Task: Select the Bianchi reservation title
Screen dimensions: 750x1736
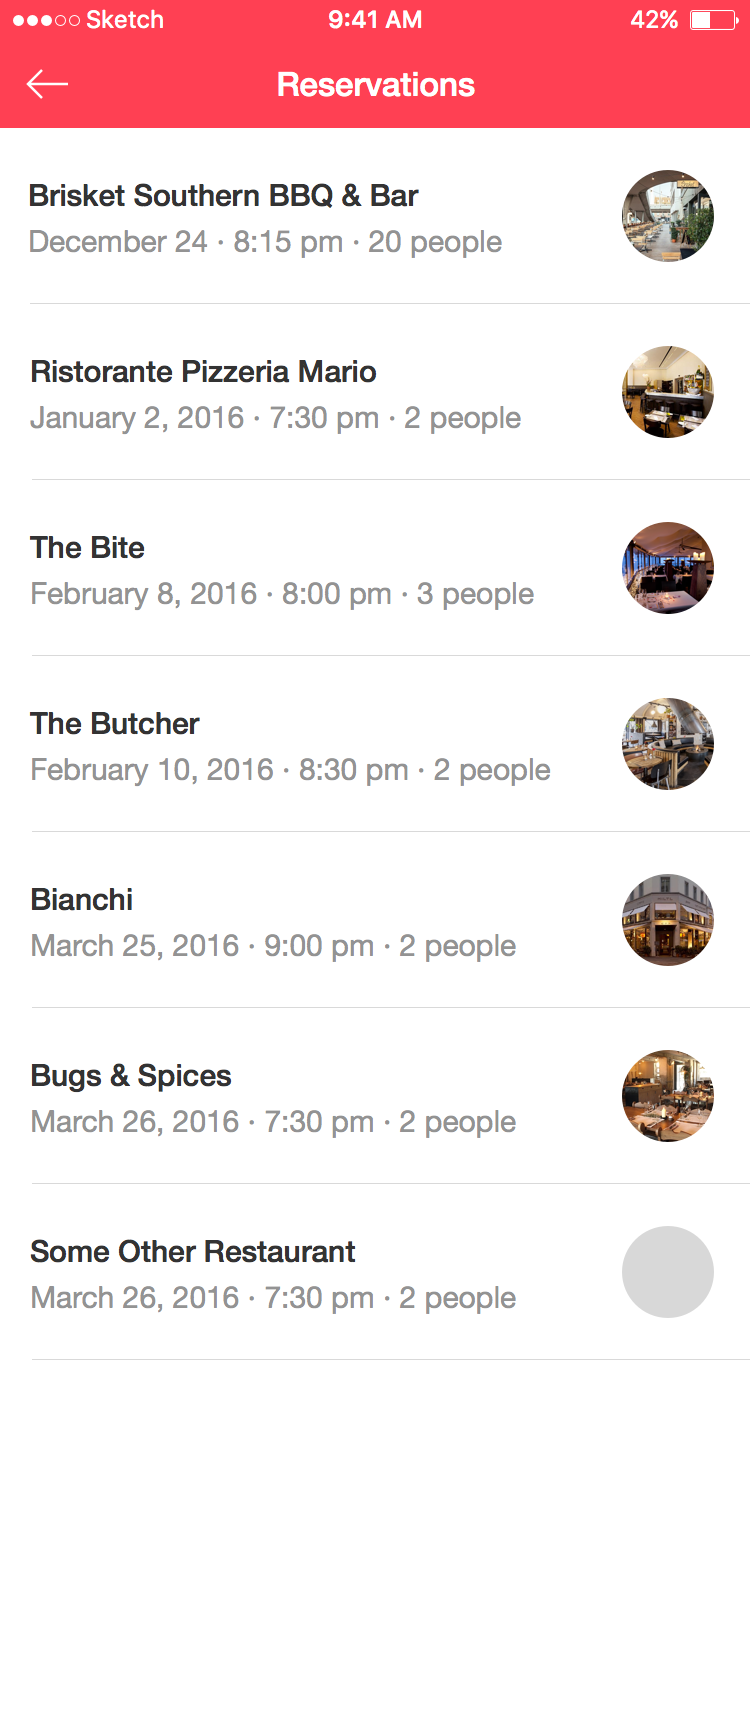Action: [82, 900]
